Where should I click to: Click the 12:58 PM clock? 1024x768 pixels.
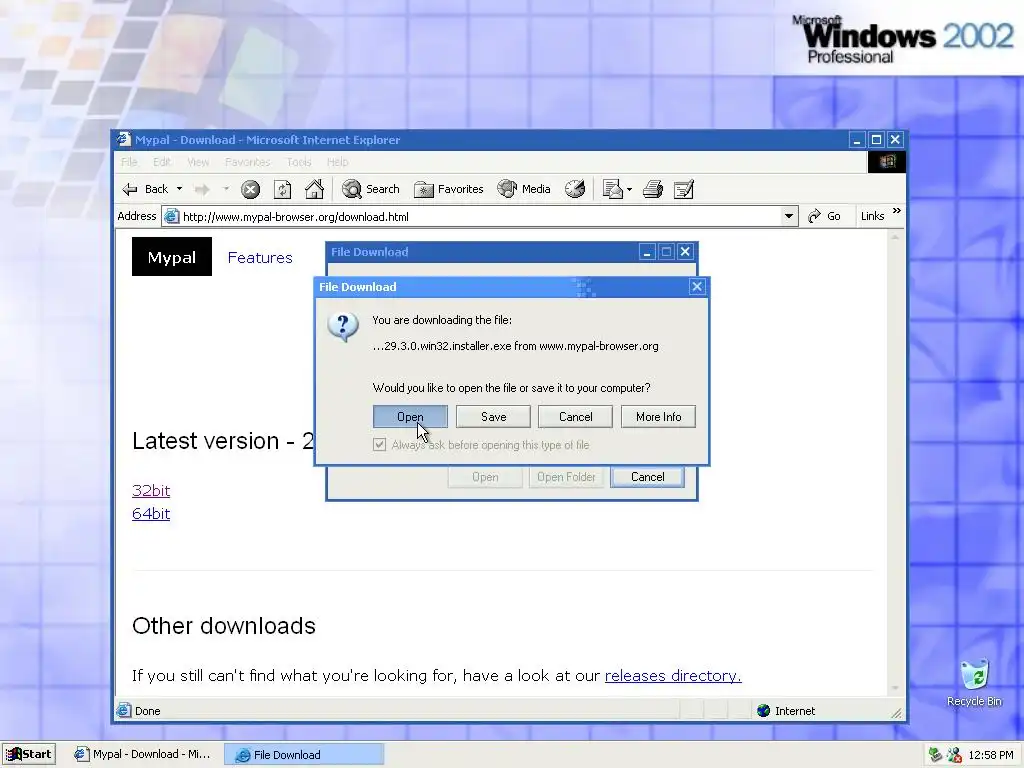(991, 756)
